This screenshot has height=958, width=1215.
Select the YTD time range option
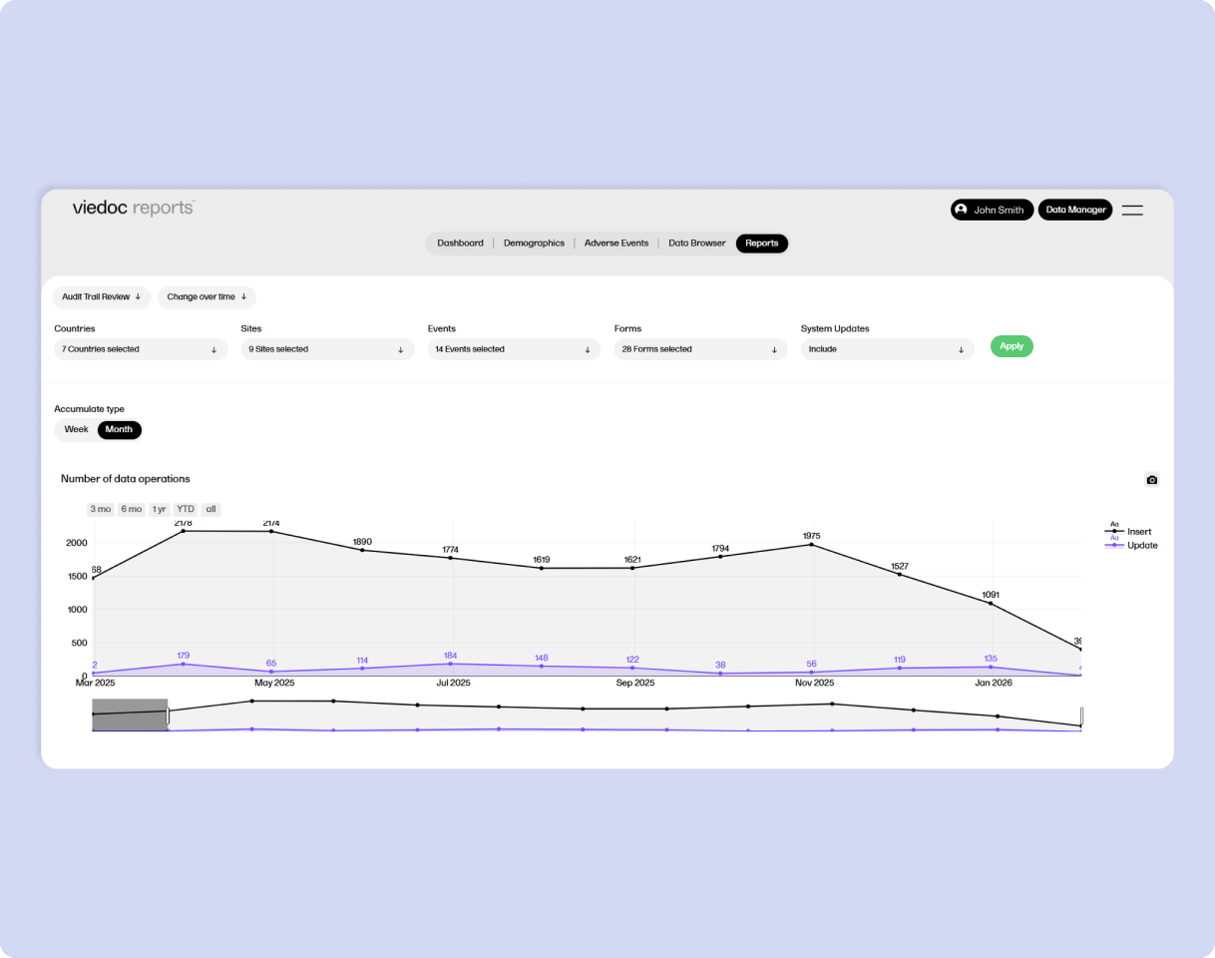pos(185,509)
